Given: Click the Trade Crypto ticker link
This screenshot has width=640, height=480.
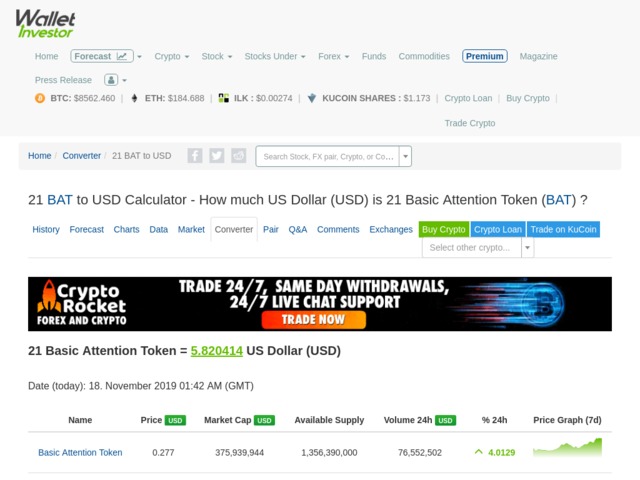Looking at the screenshot, I should point(470,123).
